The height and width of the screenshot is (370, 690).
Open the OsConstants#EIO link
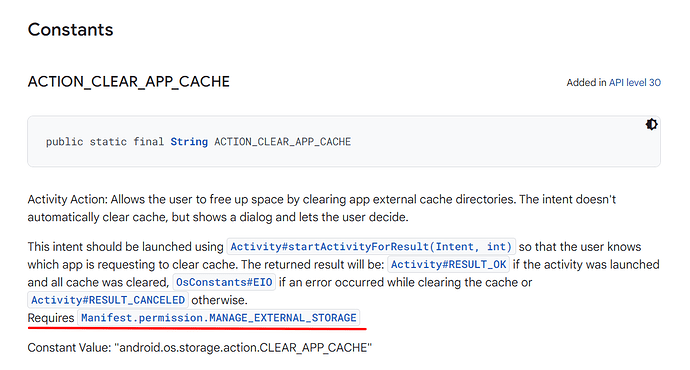point(224,282)
